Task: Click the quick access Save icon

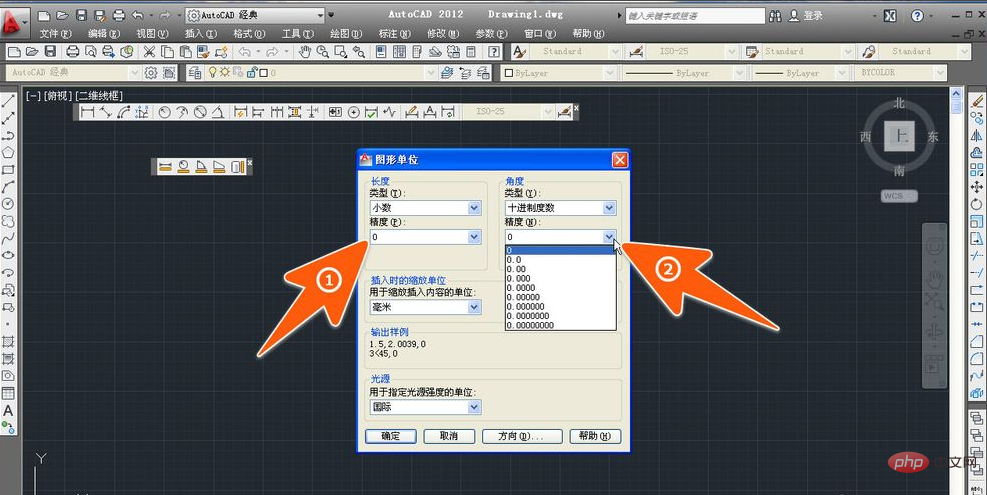Action: click(81, 15)
